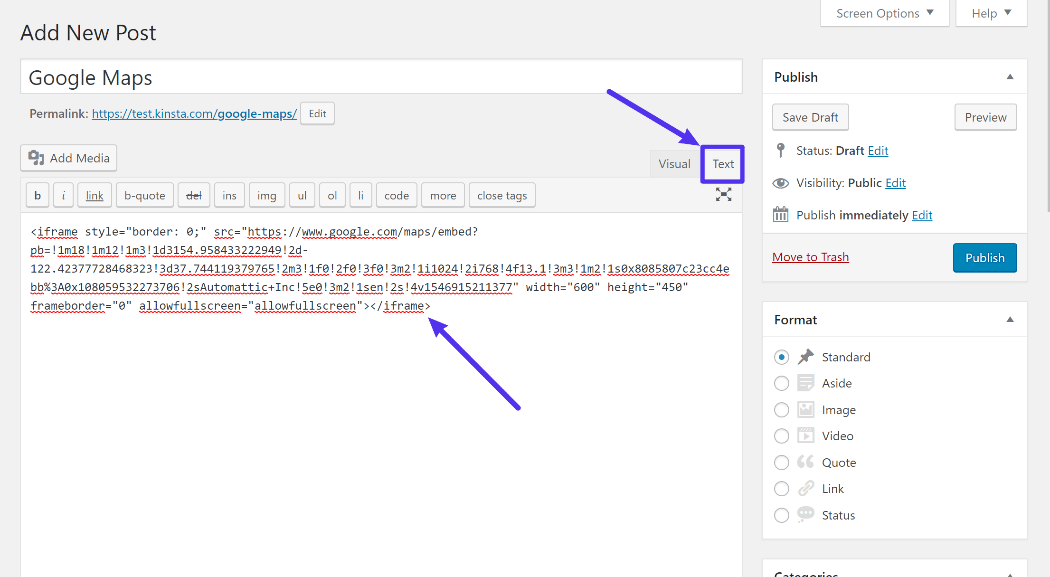Image resolution: width=1050 pixels, height=577 pixels.
Task: Collapse the Publish panel
Action: tap(1009, 76)
